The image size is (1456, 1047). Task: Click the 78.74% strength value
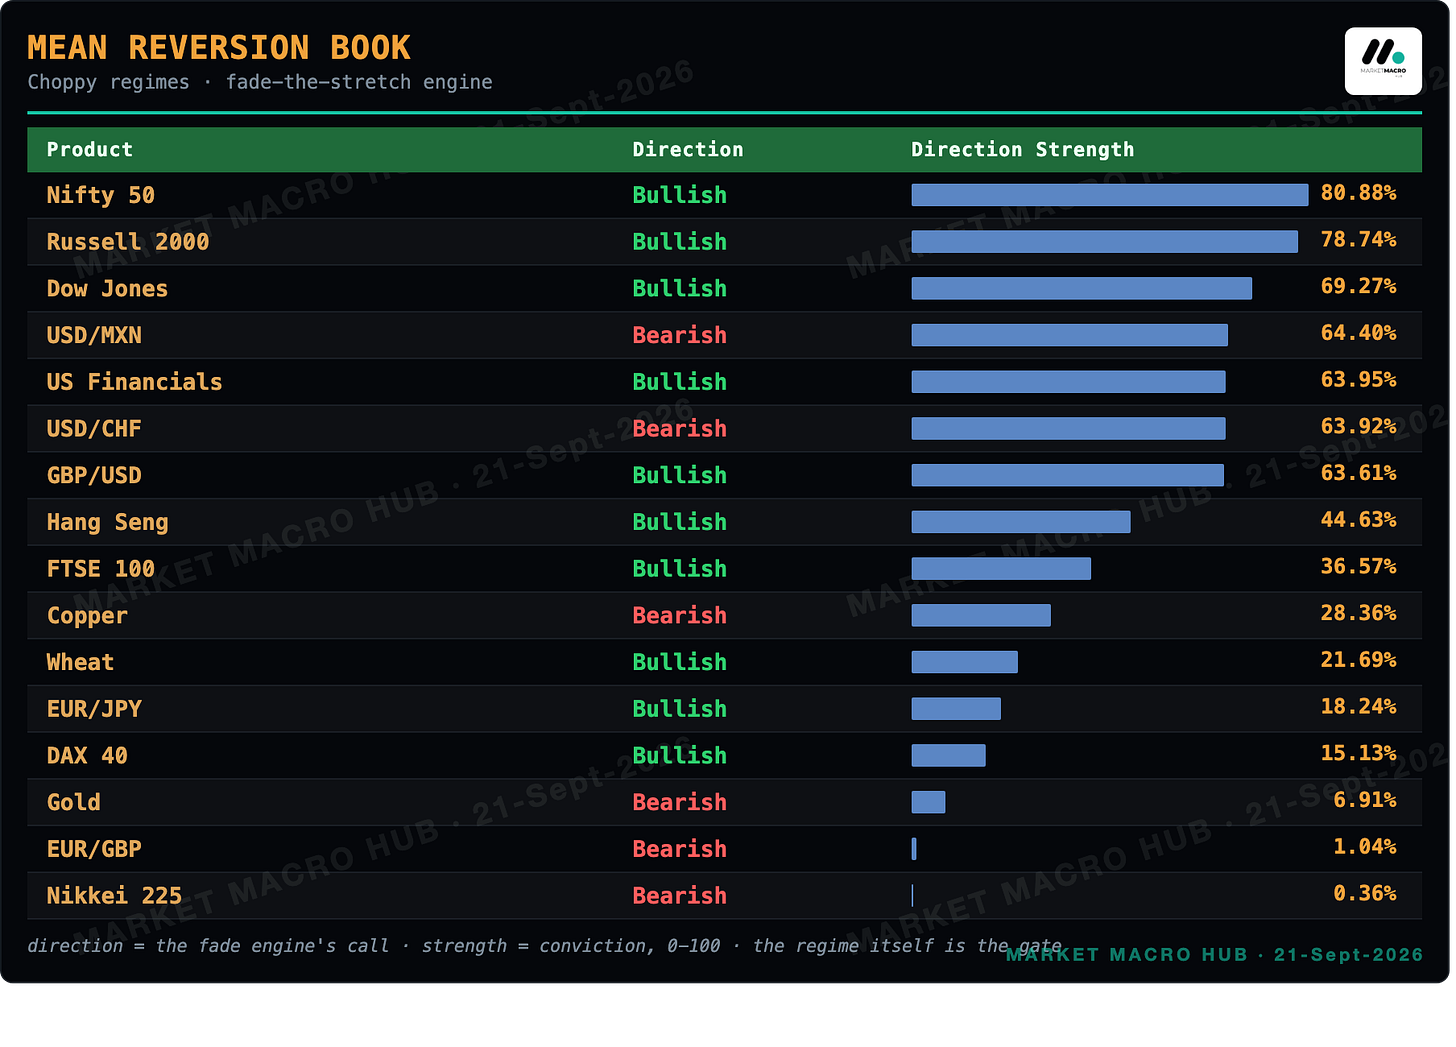point(1358,239)
